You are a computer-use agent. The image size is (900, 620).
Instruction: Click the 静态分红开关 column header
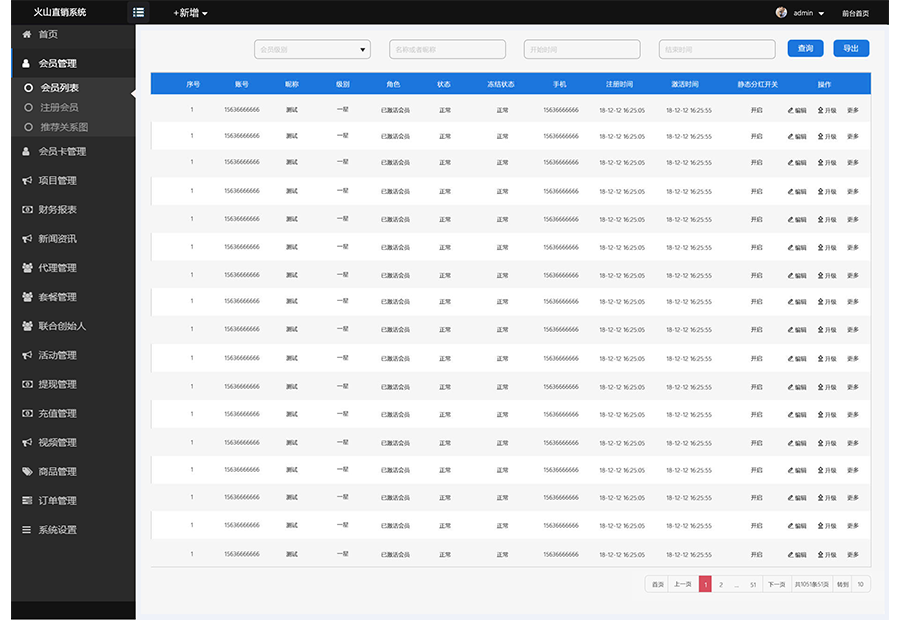pyautogui.click(x=758, y=84)
